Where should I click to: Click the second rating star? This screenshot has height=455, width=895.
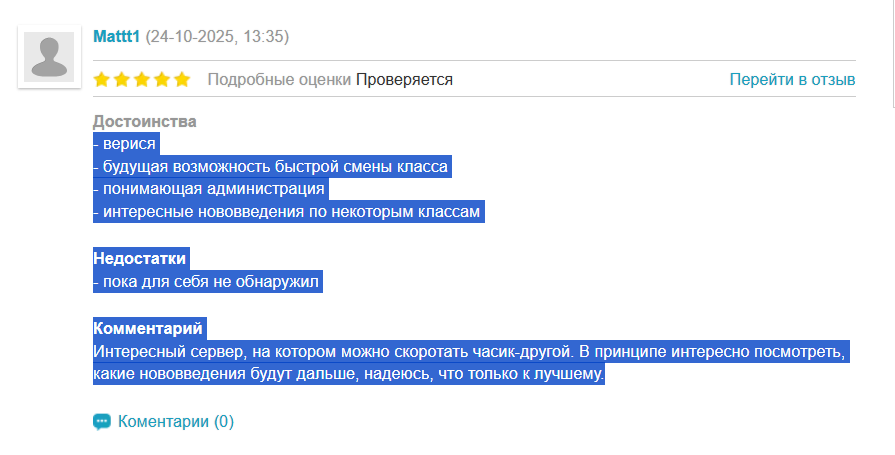tap(121, 80)
